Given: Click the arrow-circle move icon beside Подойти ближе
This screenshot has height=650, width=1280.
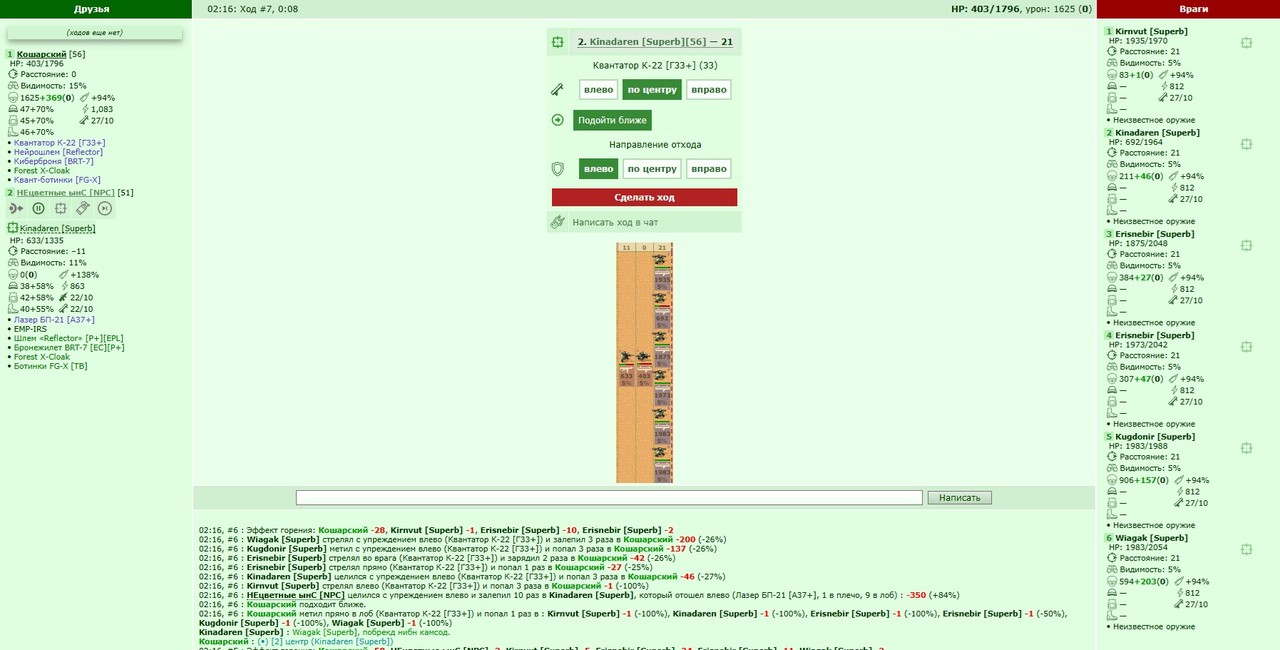Looking at the screenshot, I should pyautogui.click(x=557, y=120).
